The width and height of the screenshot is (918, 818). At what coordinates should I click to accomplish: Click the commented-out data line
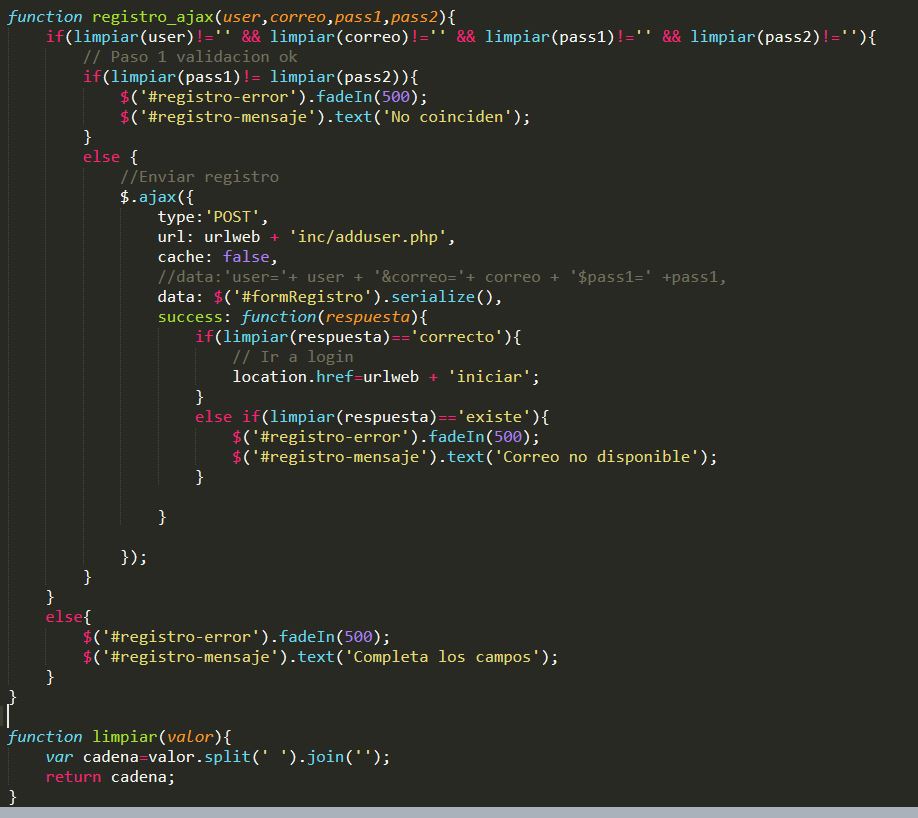[441, 277]
